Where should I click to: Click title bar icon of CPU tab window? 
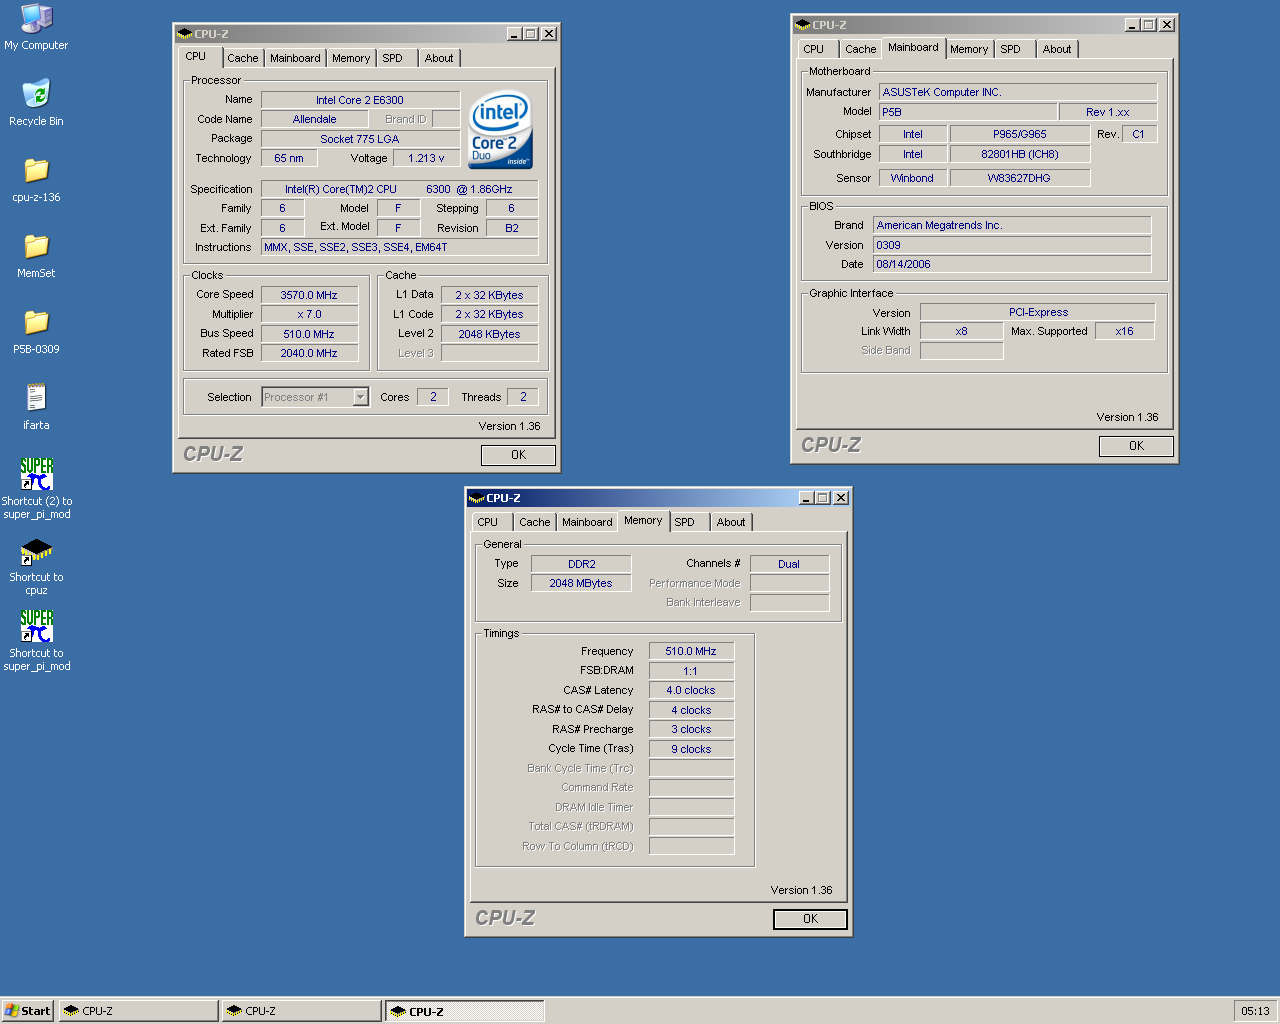pos(184,33)
